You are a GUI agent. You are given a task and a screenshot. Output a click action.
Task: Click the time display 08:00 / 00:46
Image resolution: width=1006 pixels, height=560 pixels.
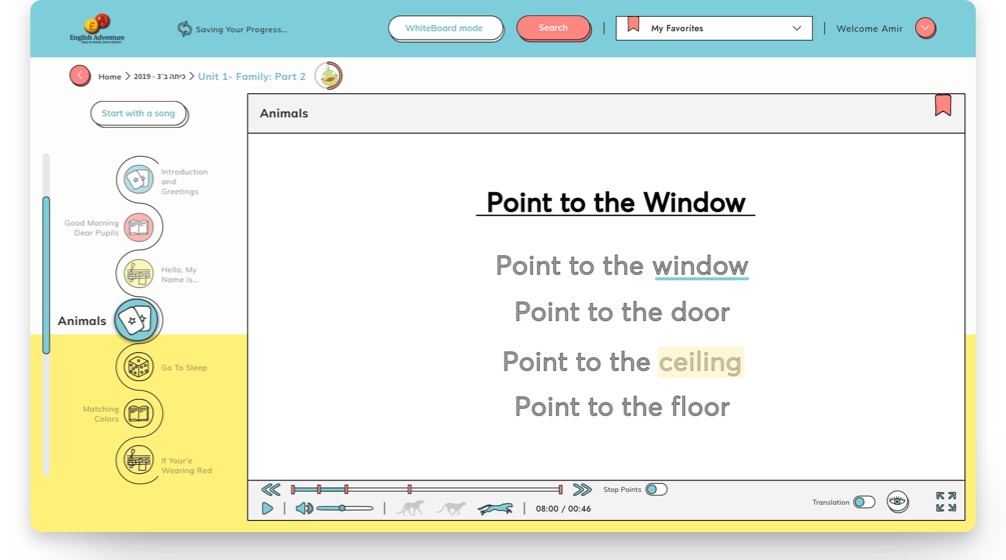click(563, 509)
